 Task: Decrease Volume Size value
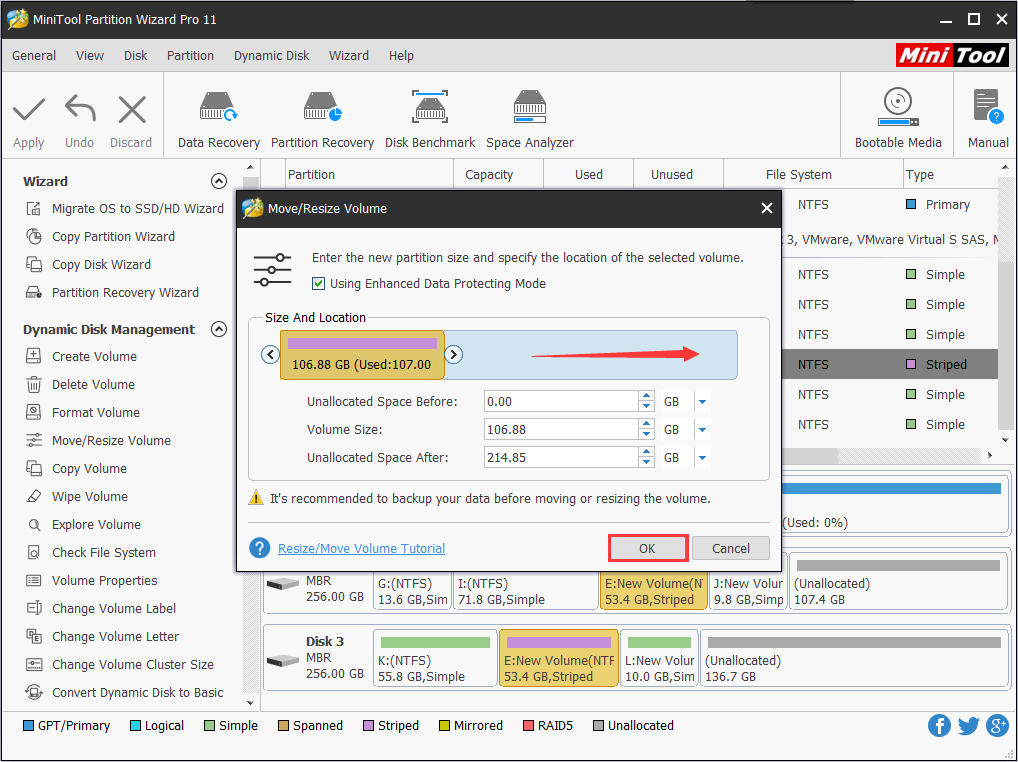point(646,435)
